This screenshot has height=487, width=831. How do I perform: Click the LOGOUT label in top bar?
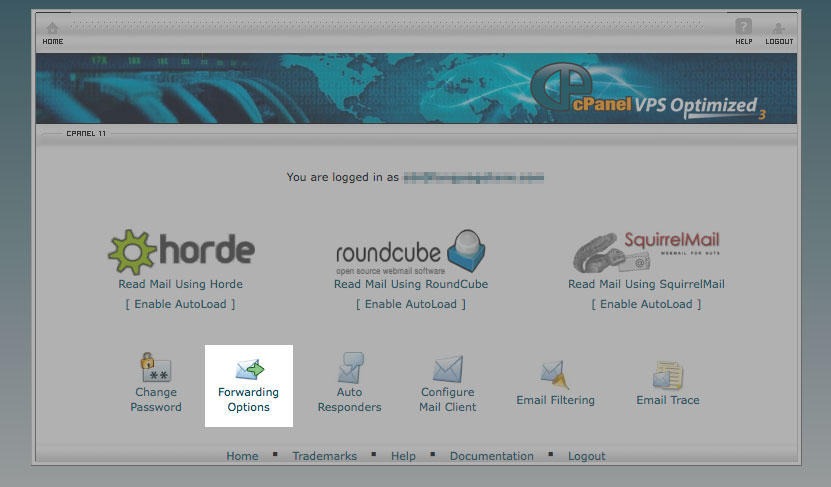[779, 41]
